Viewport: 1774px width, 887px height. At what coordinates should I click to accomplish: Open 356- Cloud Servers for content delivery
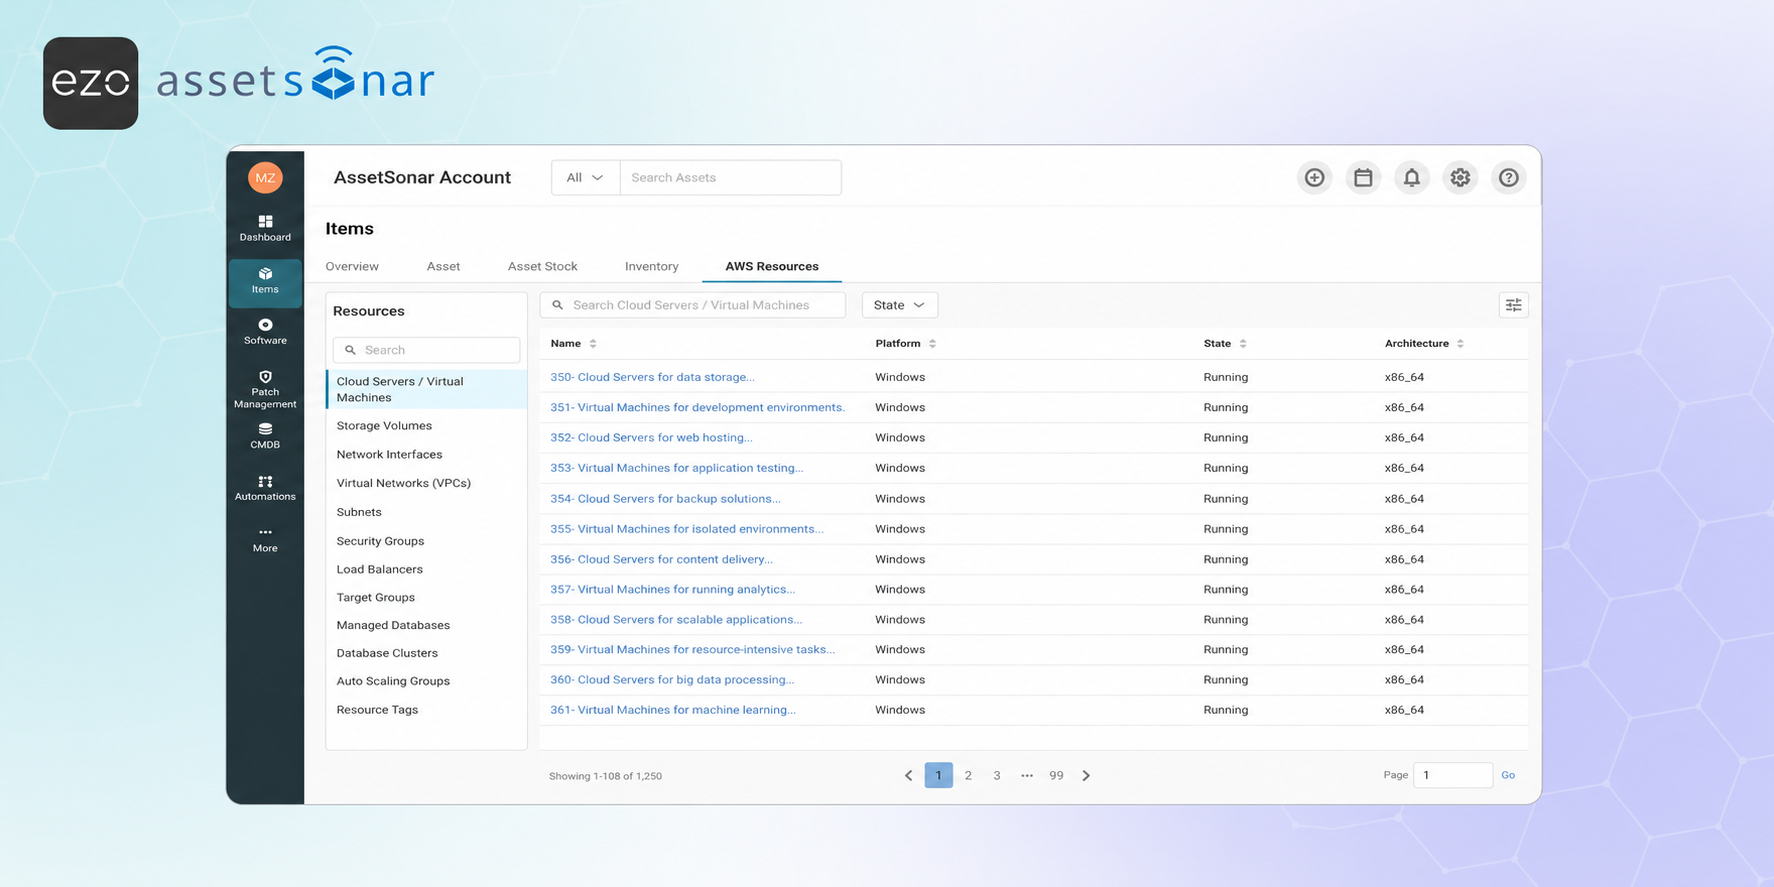pos(661,559)
